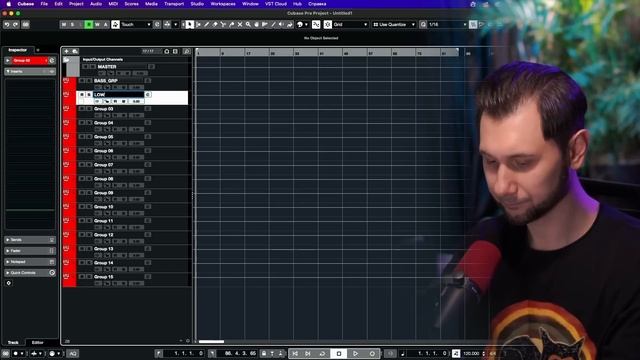Select the Play speaker tool
The image size is (640, 360).
pos(281,24)
